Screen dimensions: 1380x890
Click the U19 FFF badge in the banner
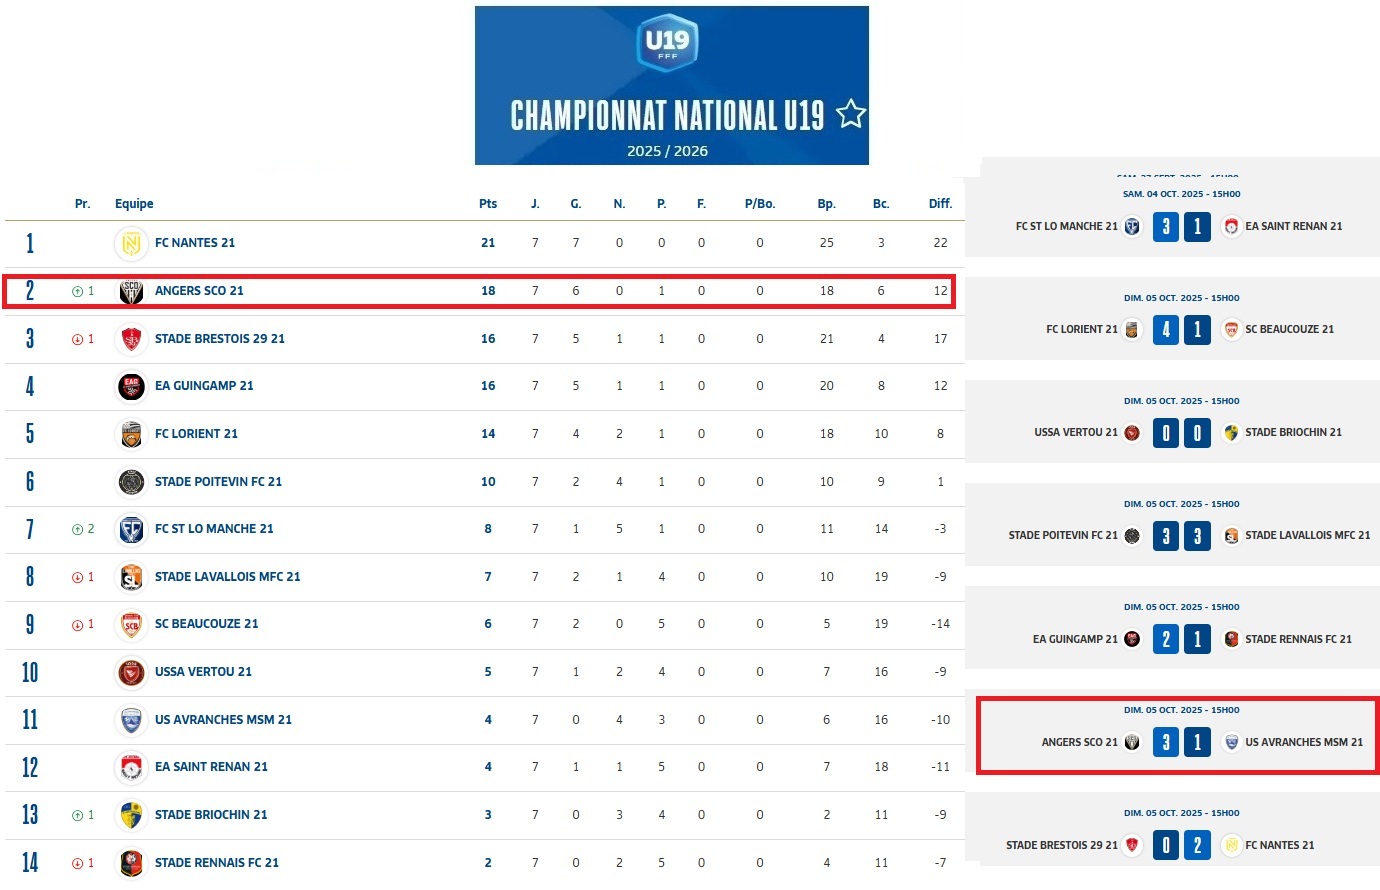pyautogui.click(x=667, y=43)
